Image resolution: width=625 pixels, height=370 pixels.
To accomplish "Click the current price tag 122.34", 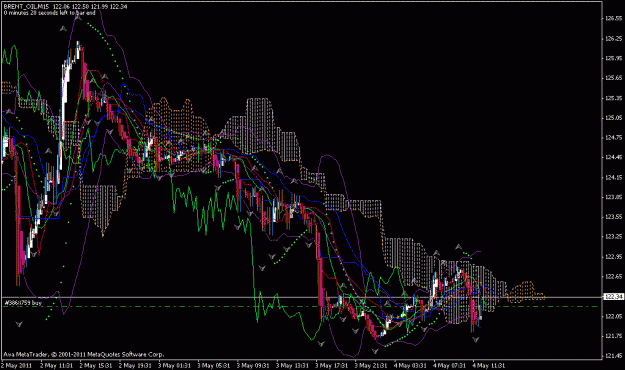I will pyautogui.click(x=614, y=296).
